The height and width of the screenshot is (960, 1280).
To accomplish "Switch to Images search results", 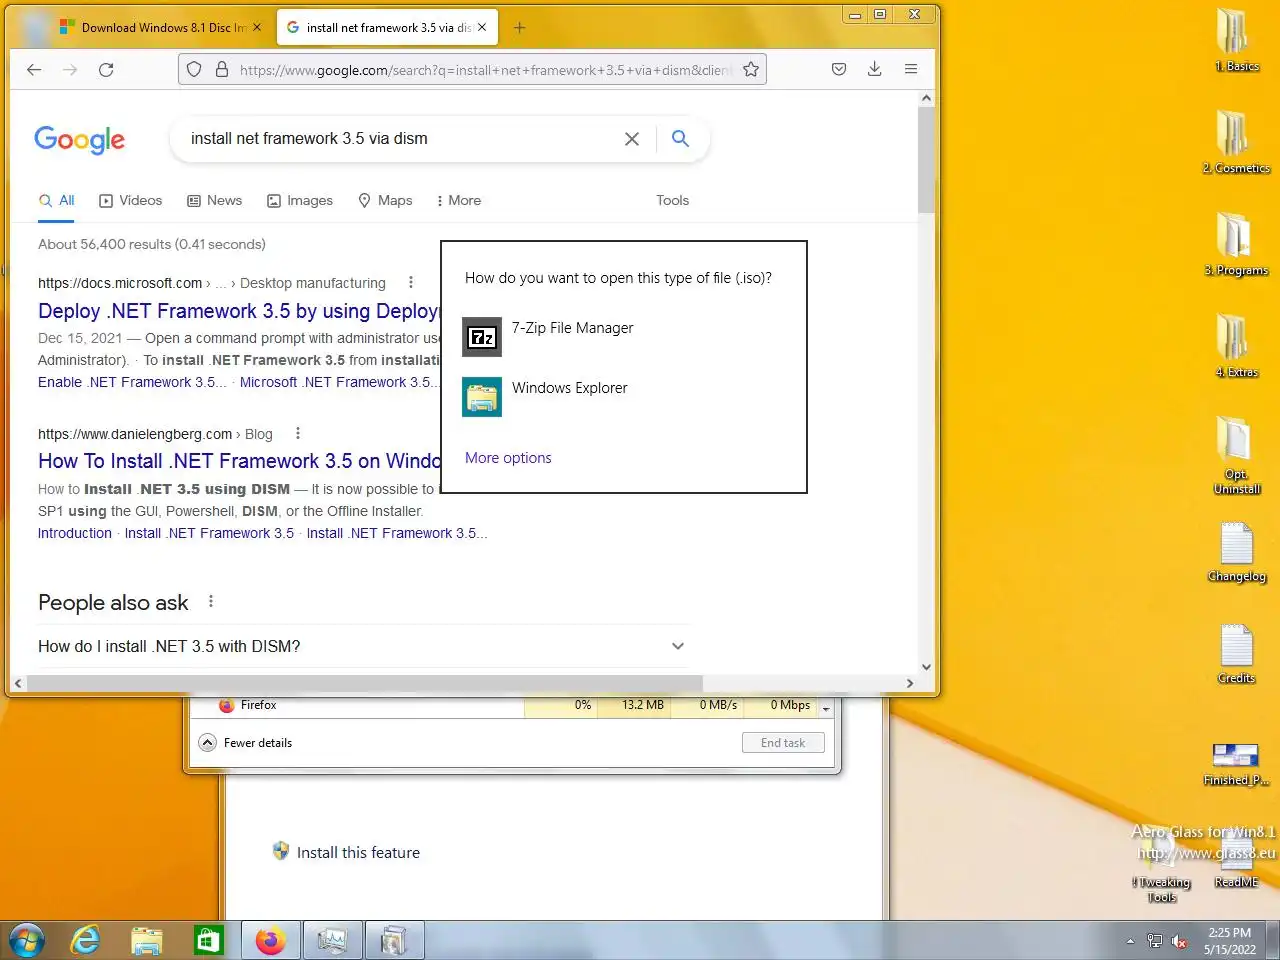I will [x=299, y=200].
